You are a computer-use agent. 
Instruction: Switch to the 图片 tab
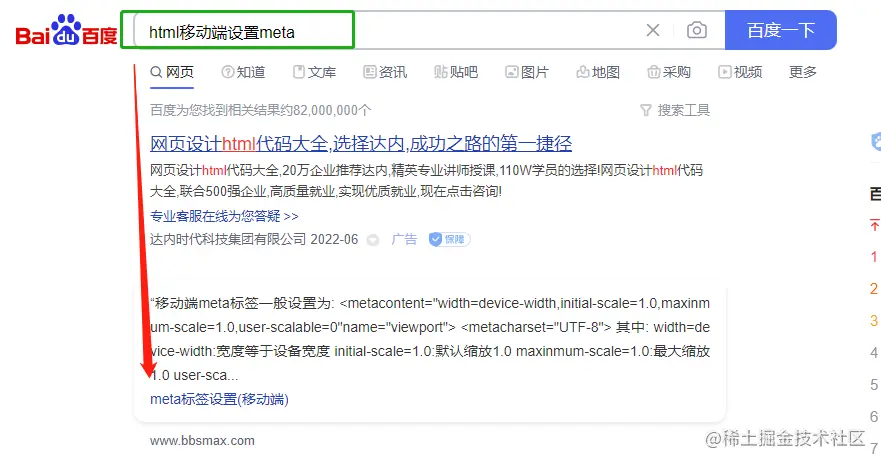[x=527, y=72]
